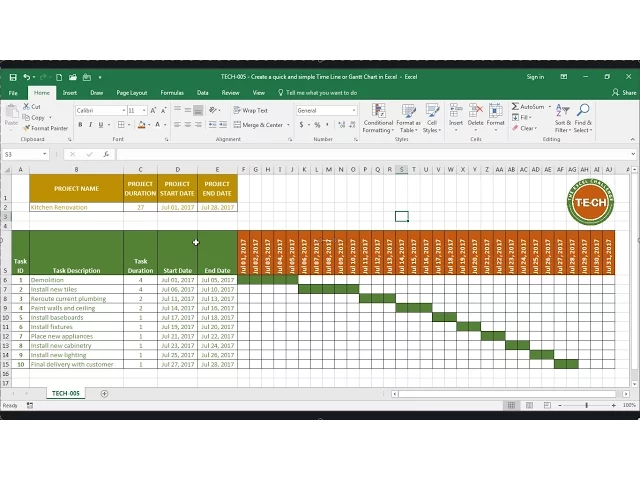Click Decrease Indent icon
Image resolution: width=640 pixels, height=480 pixels.
pos(213,124)
